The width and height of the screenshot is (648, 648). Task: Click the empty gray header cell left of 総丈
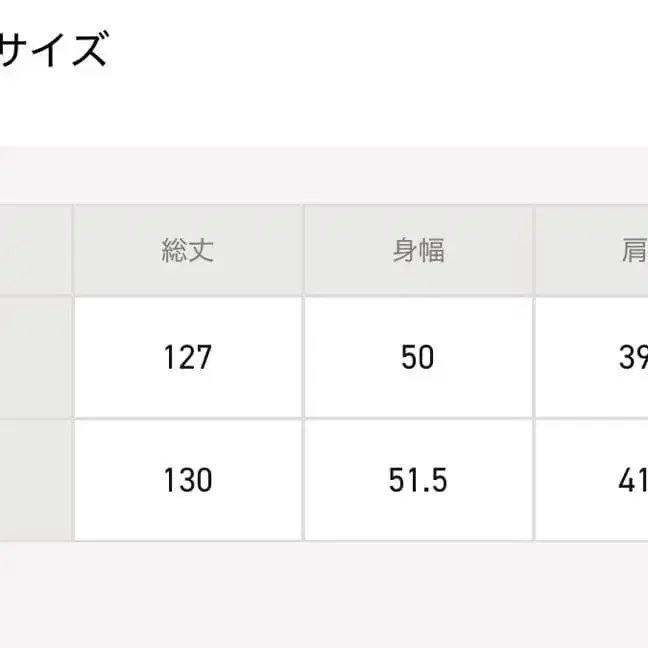pos(35,251)
